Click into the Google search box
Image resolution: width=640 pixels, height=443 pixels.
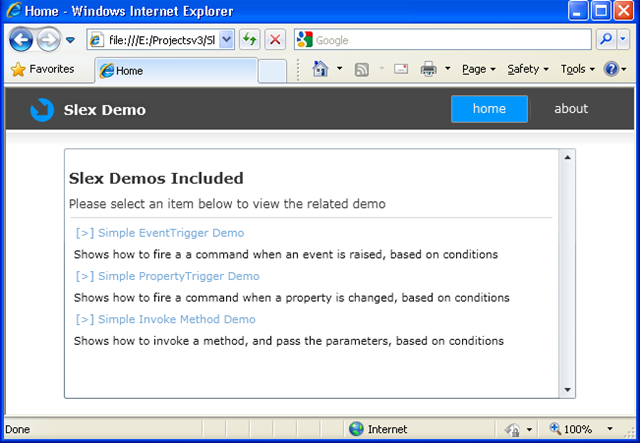[443, 40]
